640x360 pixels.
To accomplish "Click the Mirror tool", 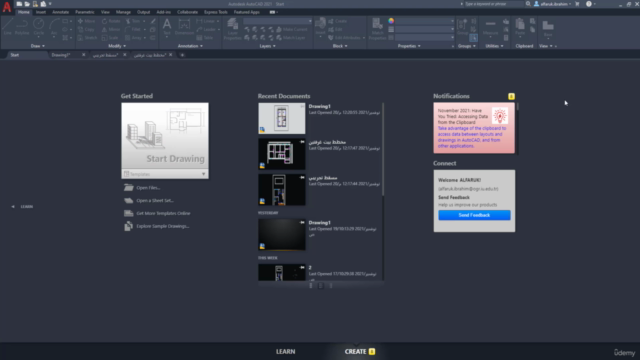I will [x=111, y=29].
